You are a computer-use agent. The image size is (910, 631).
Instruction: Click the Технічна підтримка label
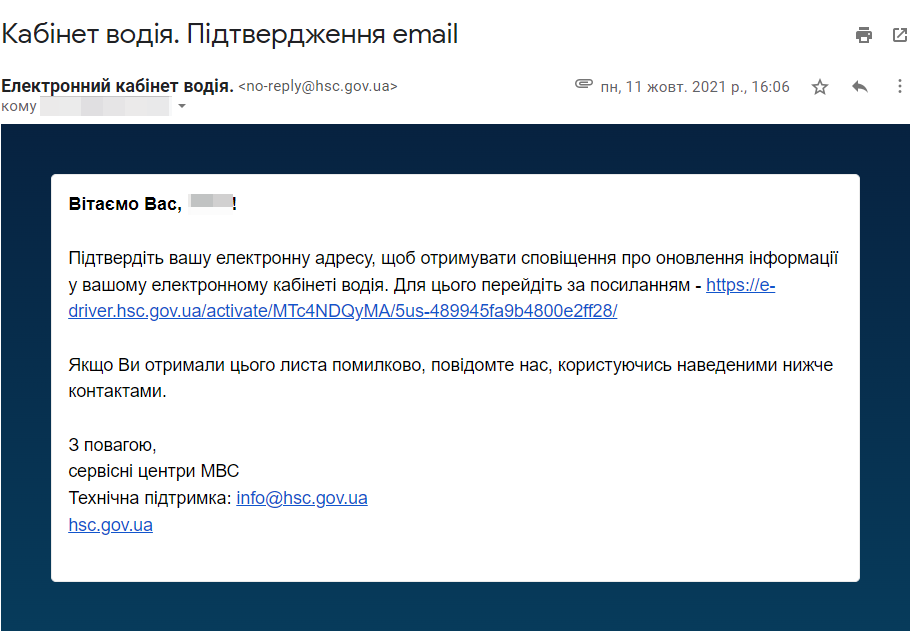(150, 498)
